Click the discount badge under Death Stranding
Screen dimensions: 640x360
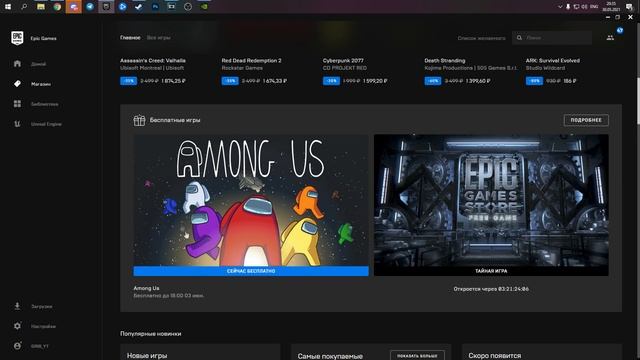(x=433, y=81)
